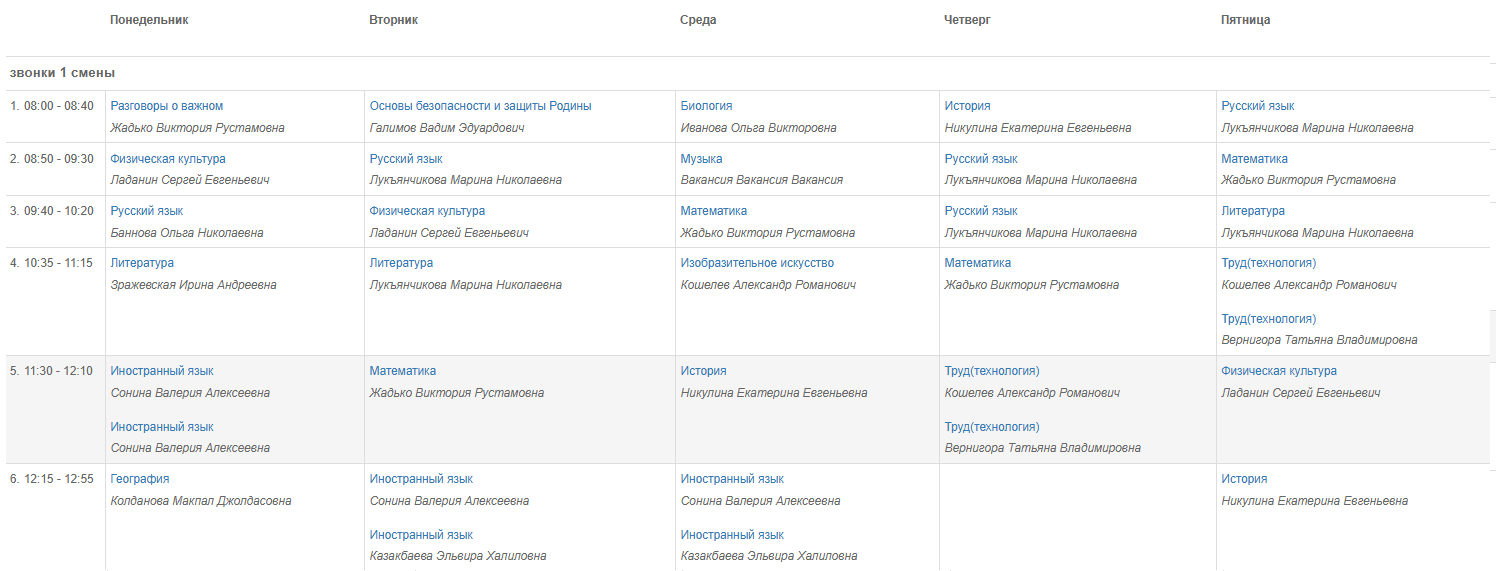Open Monday's Физическая культура lesson
Screen dimensions: 1496x571
pos(168,159)
